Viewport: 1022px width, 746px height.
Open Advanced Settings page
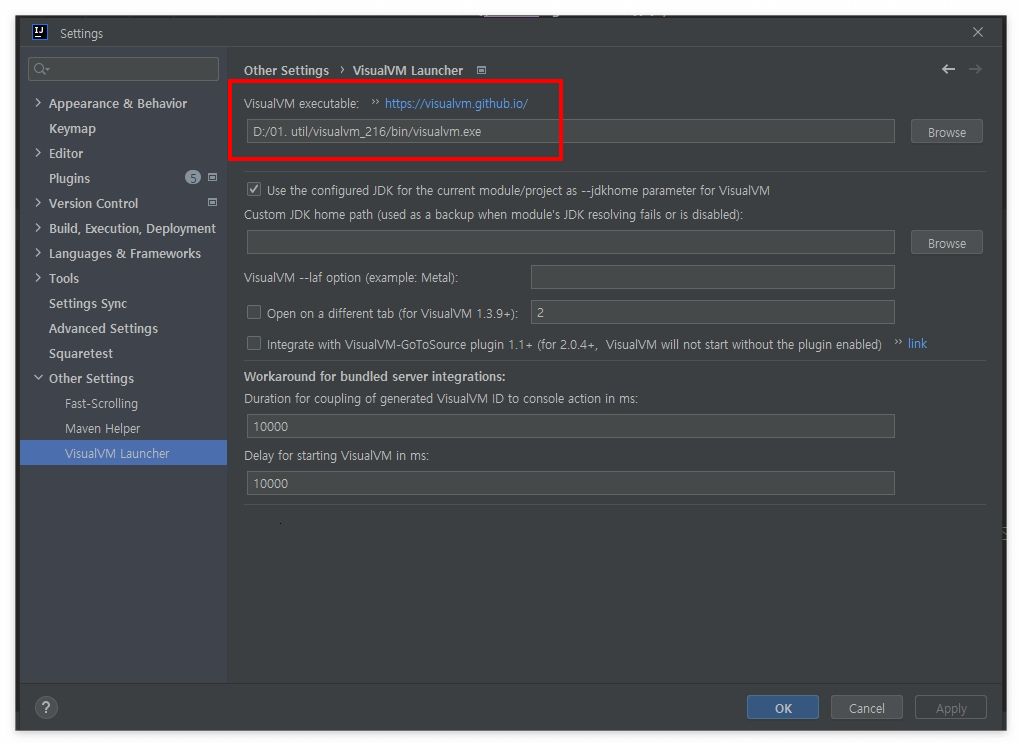tap(103, 328)
